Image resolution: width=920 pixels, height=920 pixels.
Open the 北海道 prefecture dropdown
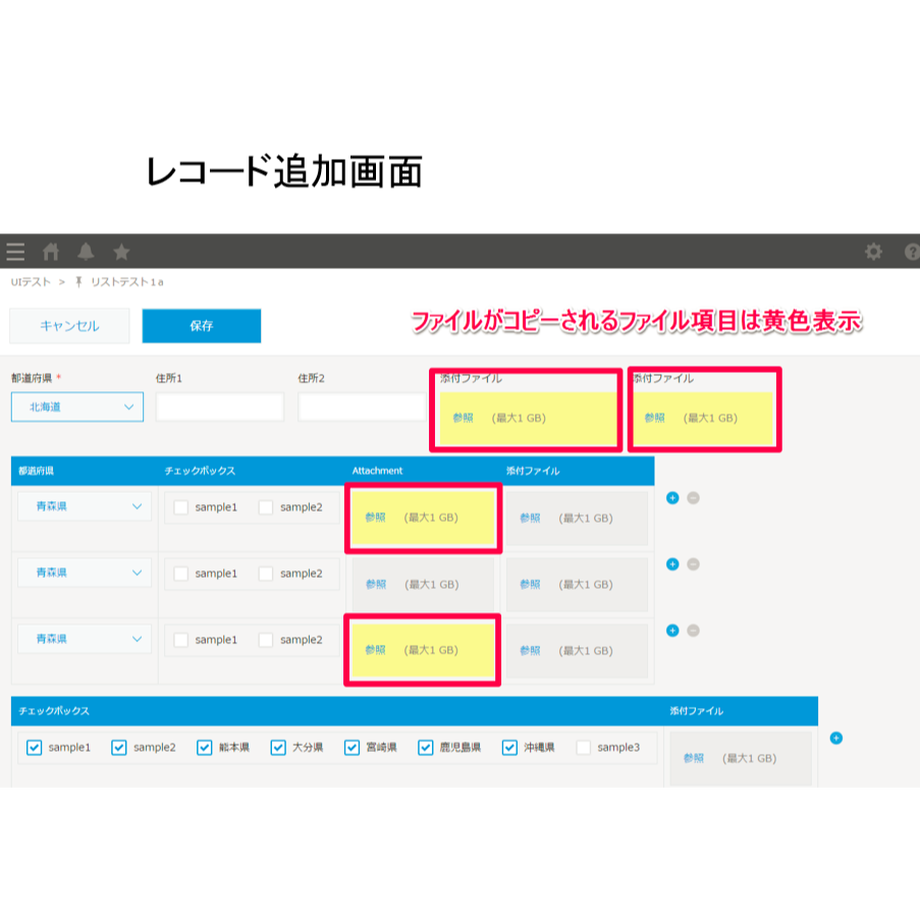(77, 407)
